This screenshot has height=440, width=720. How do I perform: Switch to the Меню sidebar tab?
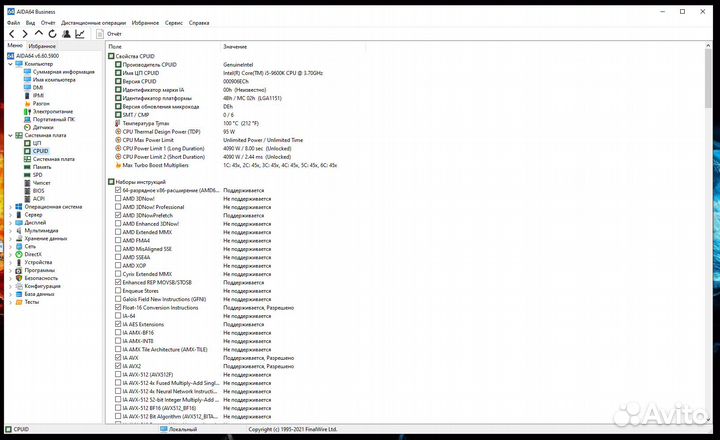coord(15,45)
